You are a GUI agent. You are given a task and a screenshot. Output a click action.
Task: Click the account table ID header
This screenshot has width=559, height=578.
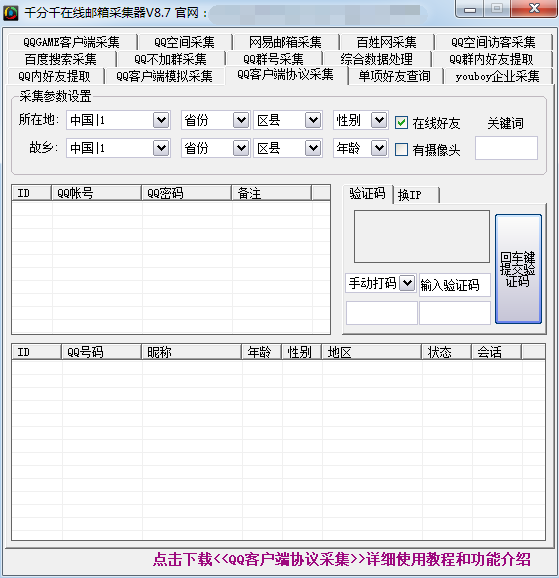pos(32,193)
